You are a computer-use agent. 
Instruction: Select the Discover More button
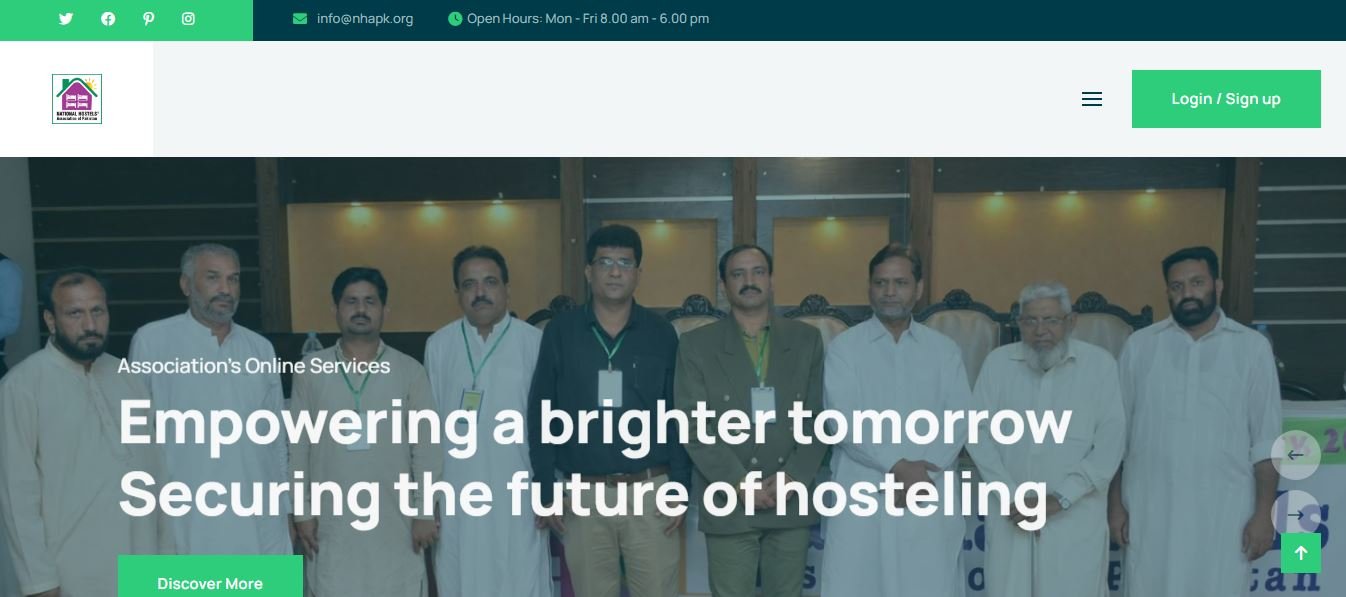[x=210, y=578]
